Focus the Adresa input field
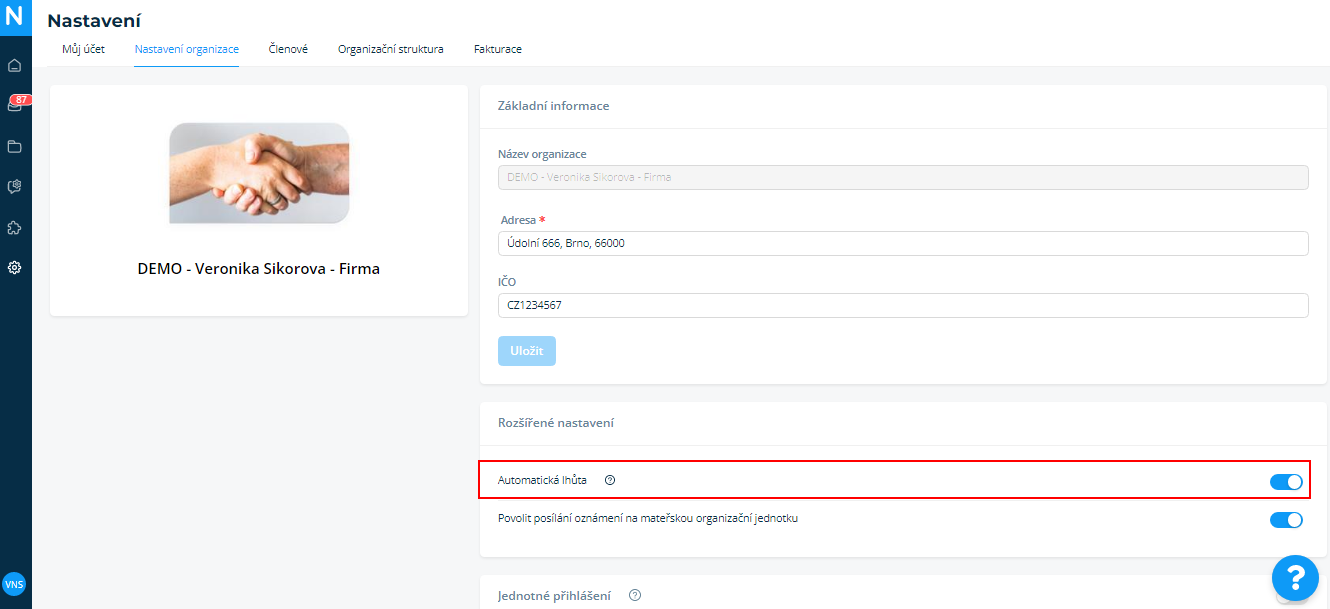Viewport: 1330px width, 609px height. pyautogui.click(x=903, y=243)
